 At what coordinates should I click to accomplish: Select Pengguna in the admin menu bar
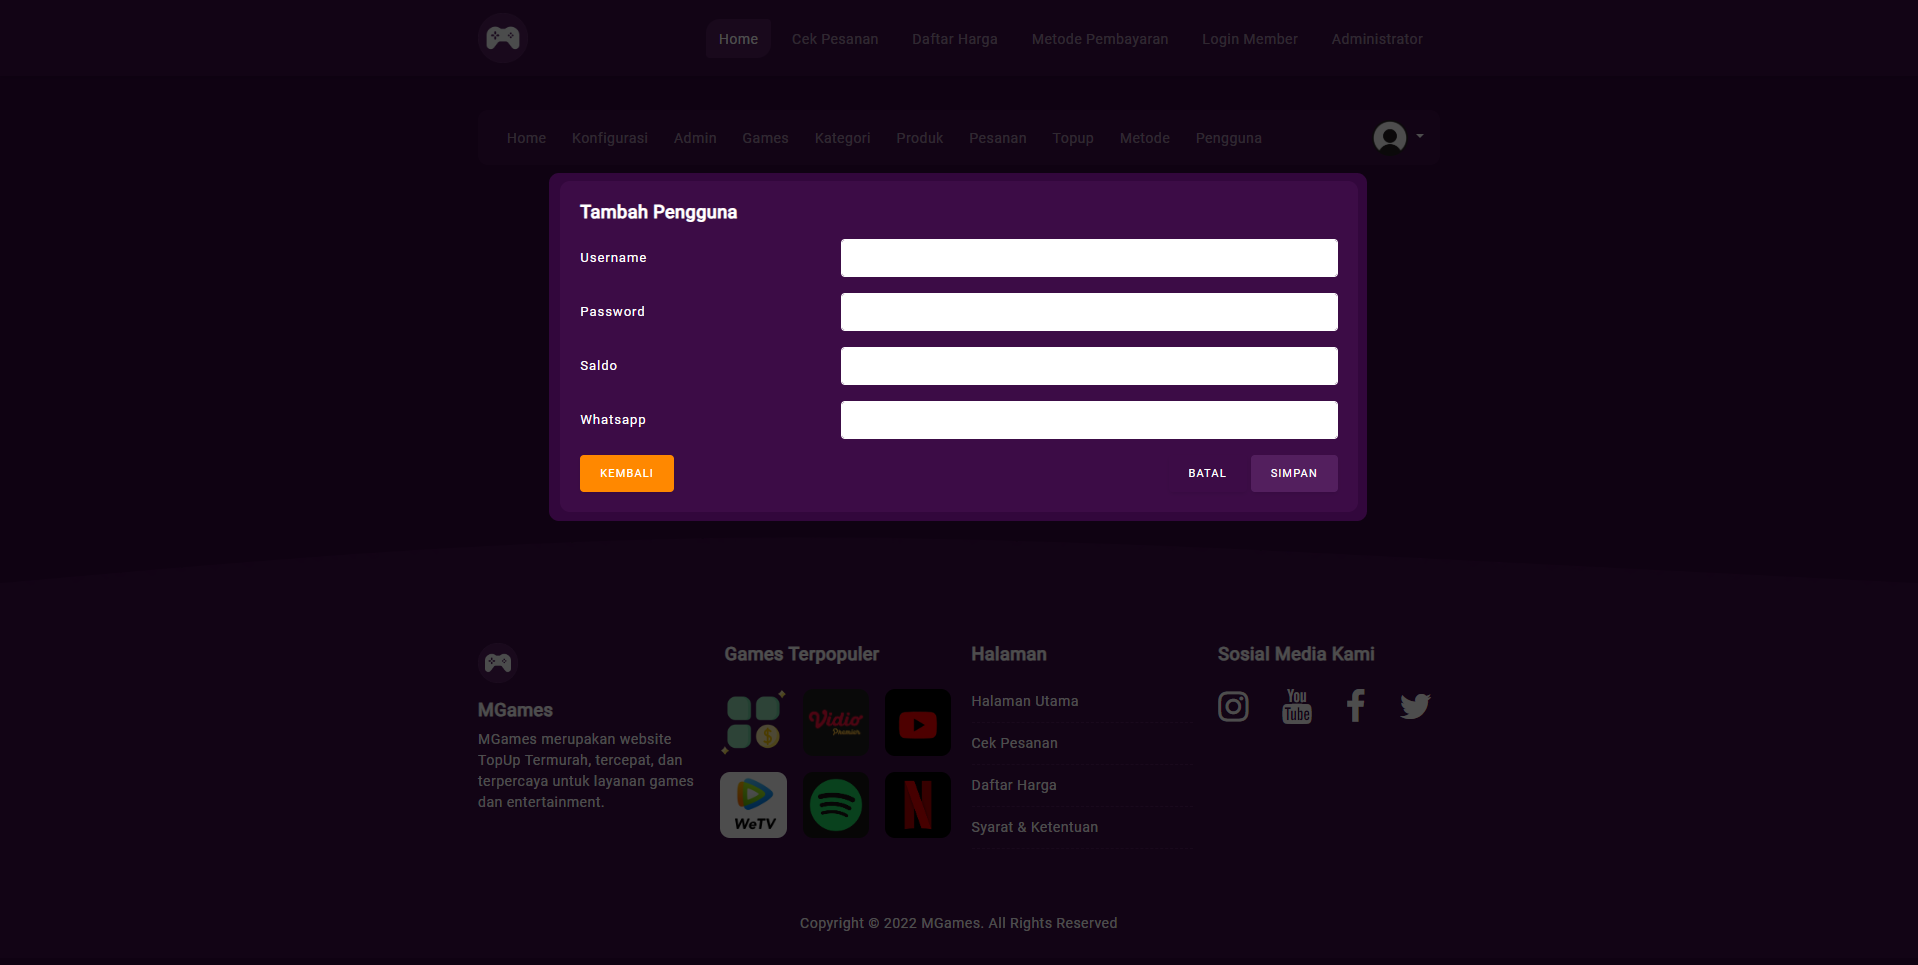click(1228, 138)
